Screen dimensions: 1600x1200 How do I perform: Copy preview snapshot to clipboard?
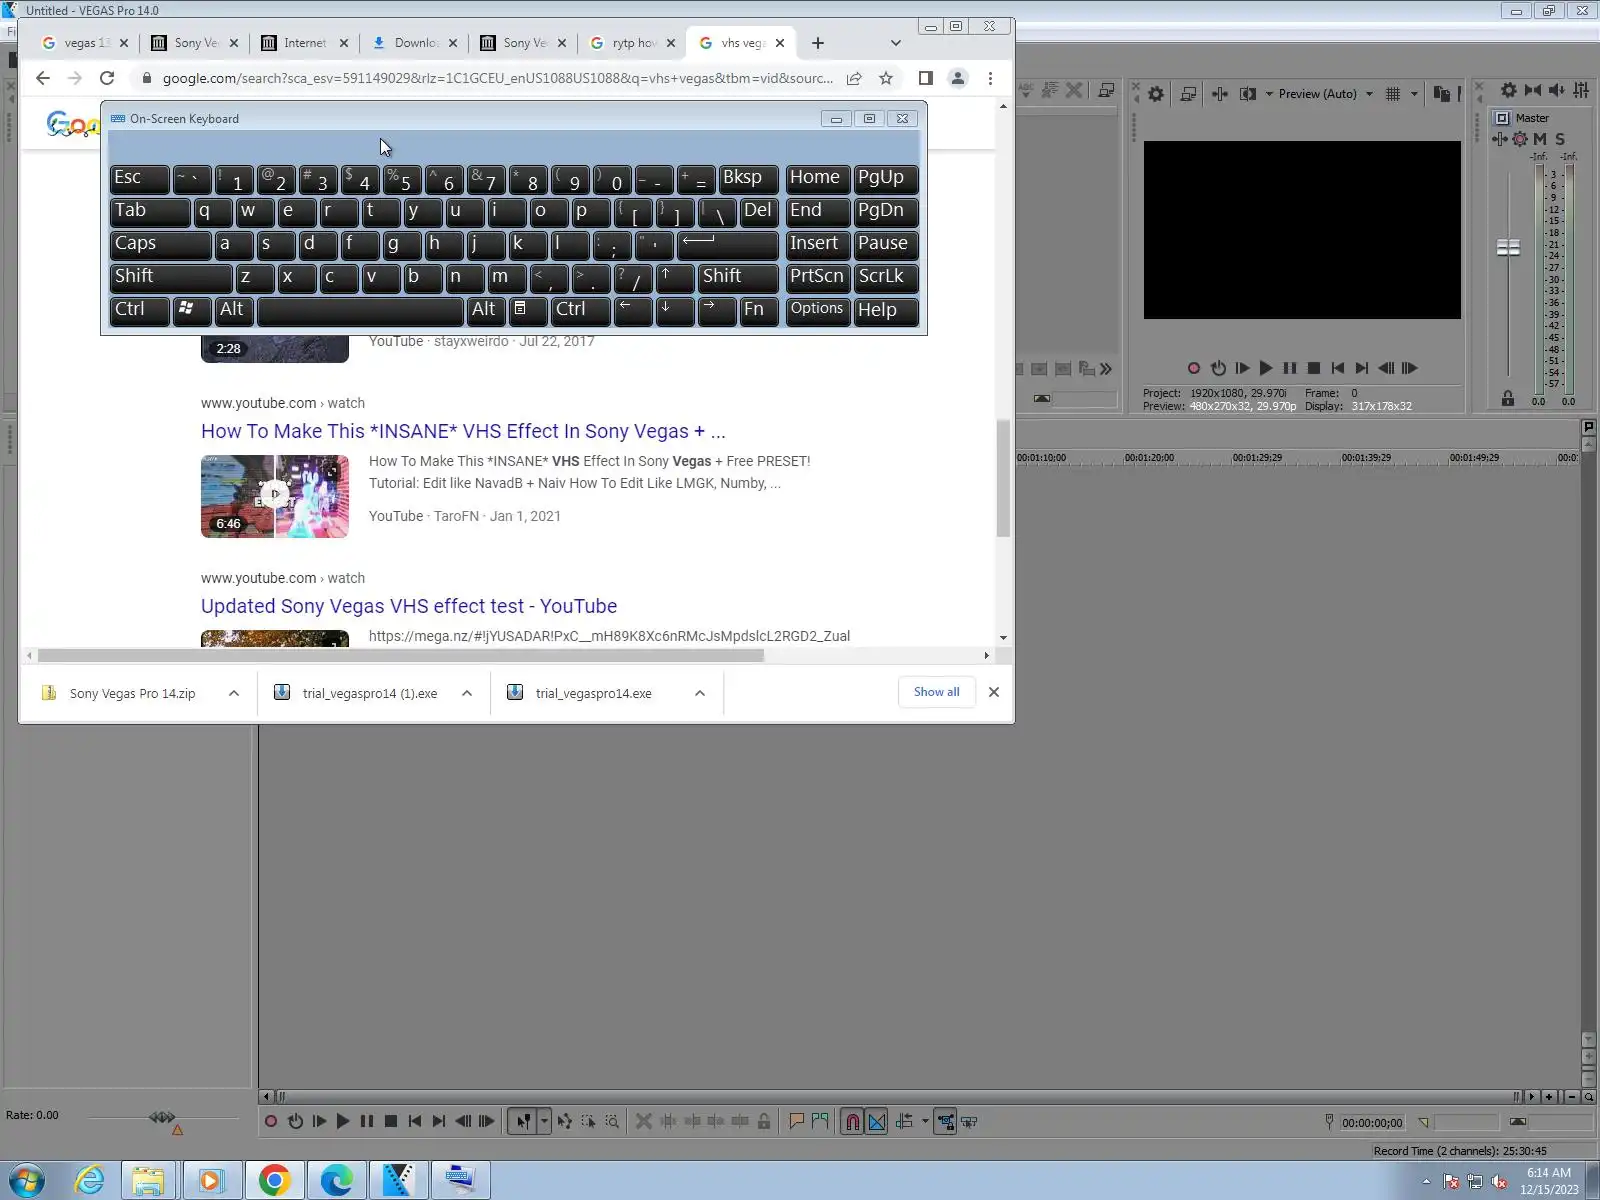(x=1441, y=94)
